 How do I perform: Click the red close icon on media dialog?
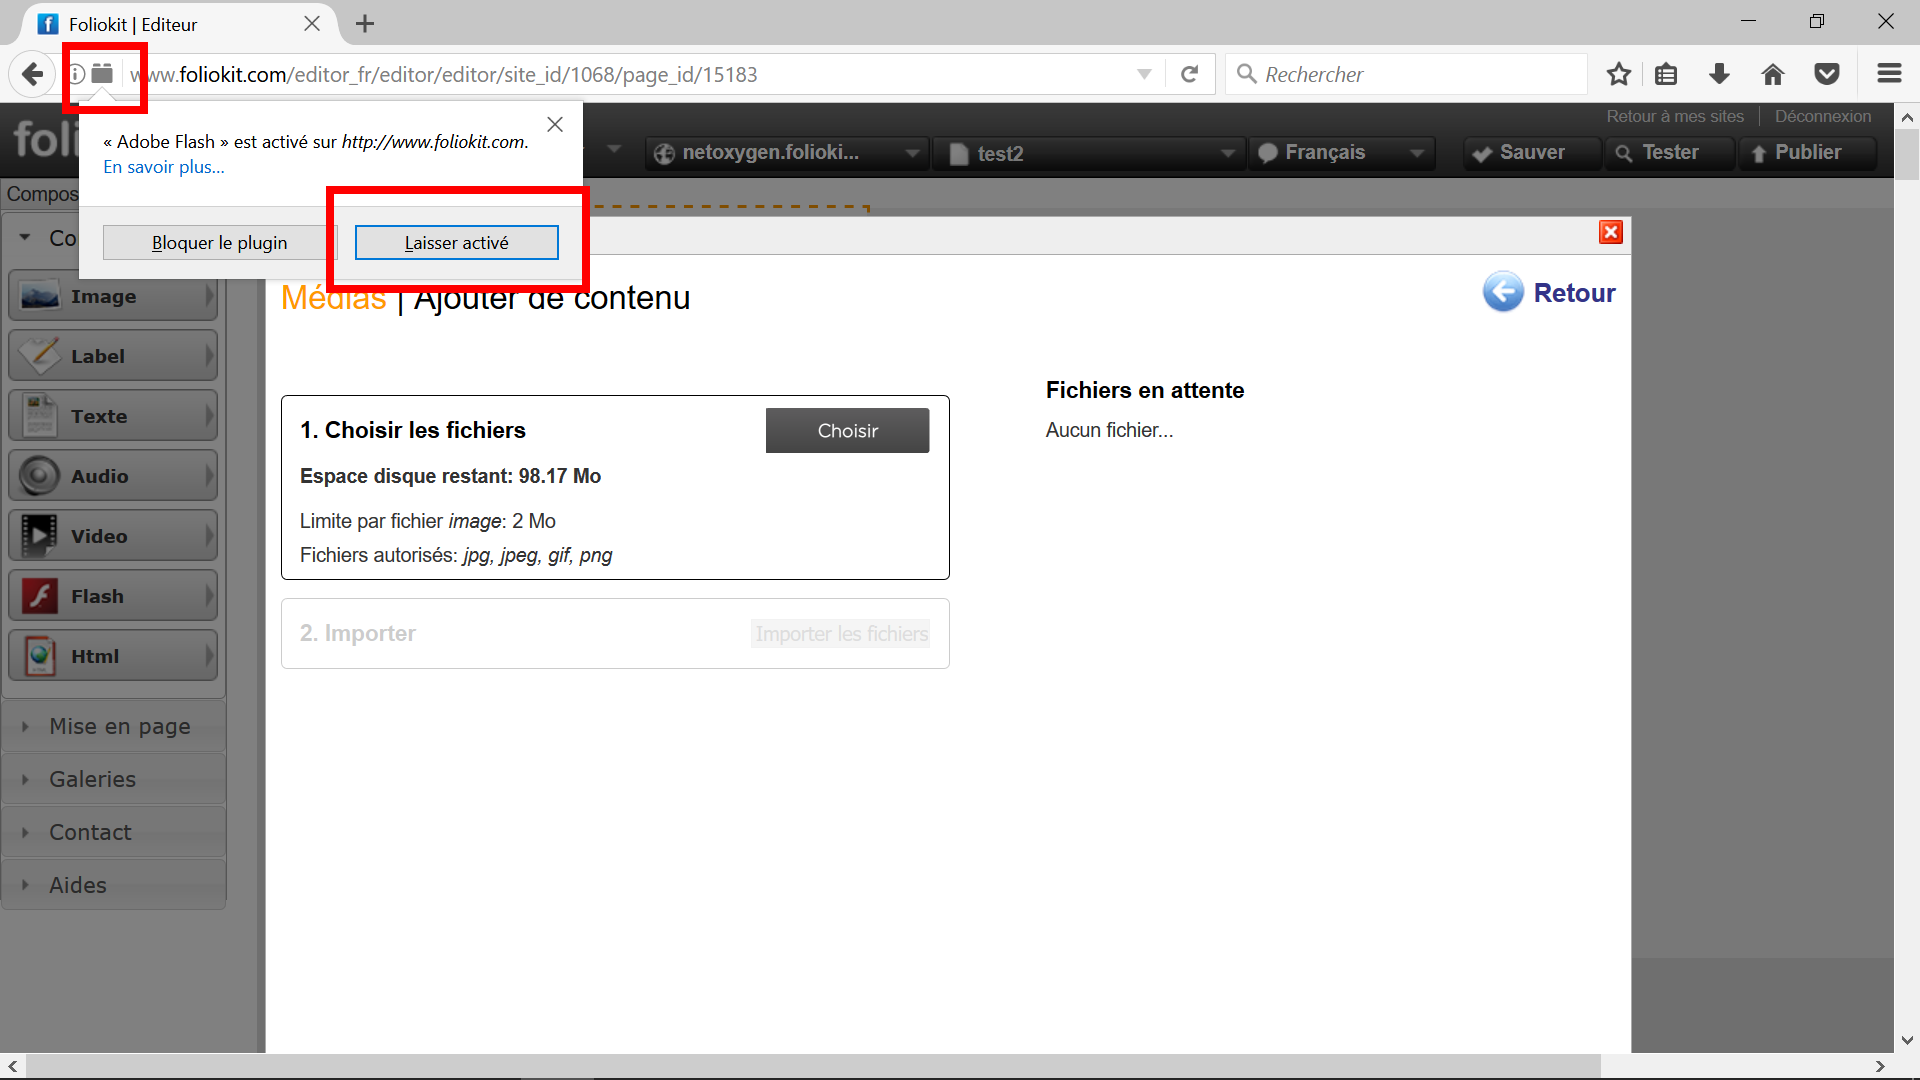[1610, 232]
